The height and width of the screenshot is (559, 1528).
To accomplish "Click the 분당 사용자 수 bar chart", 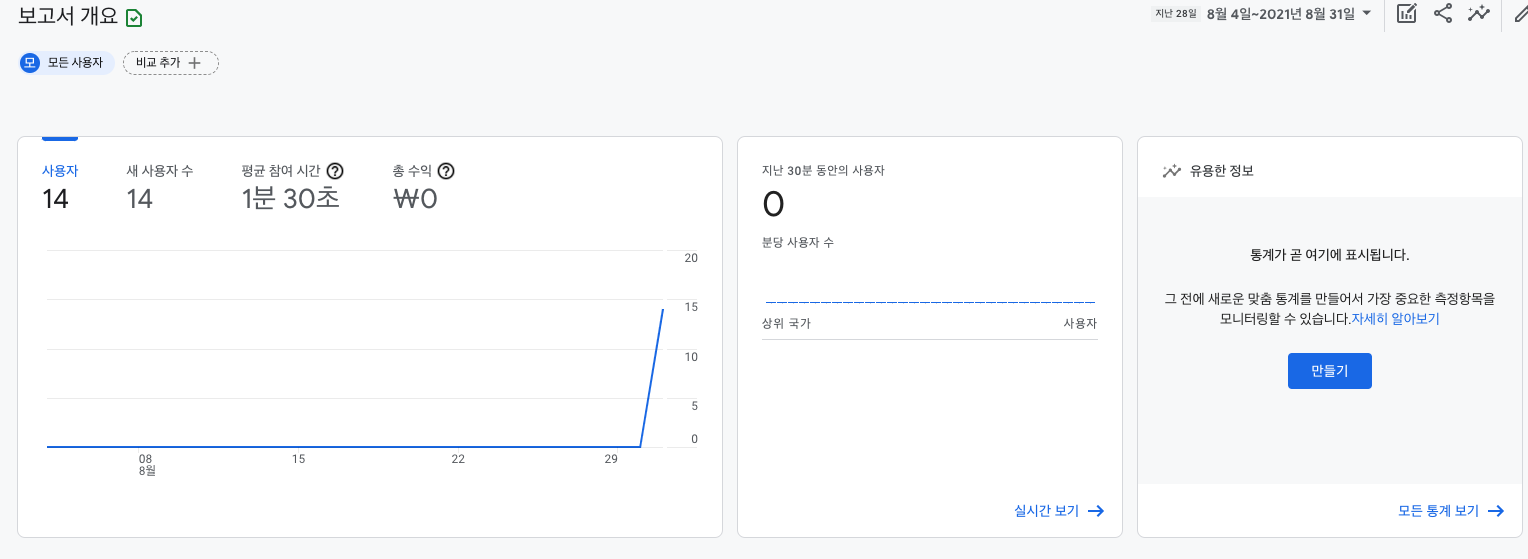I will 930,301.
